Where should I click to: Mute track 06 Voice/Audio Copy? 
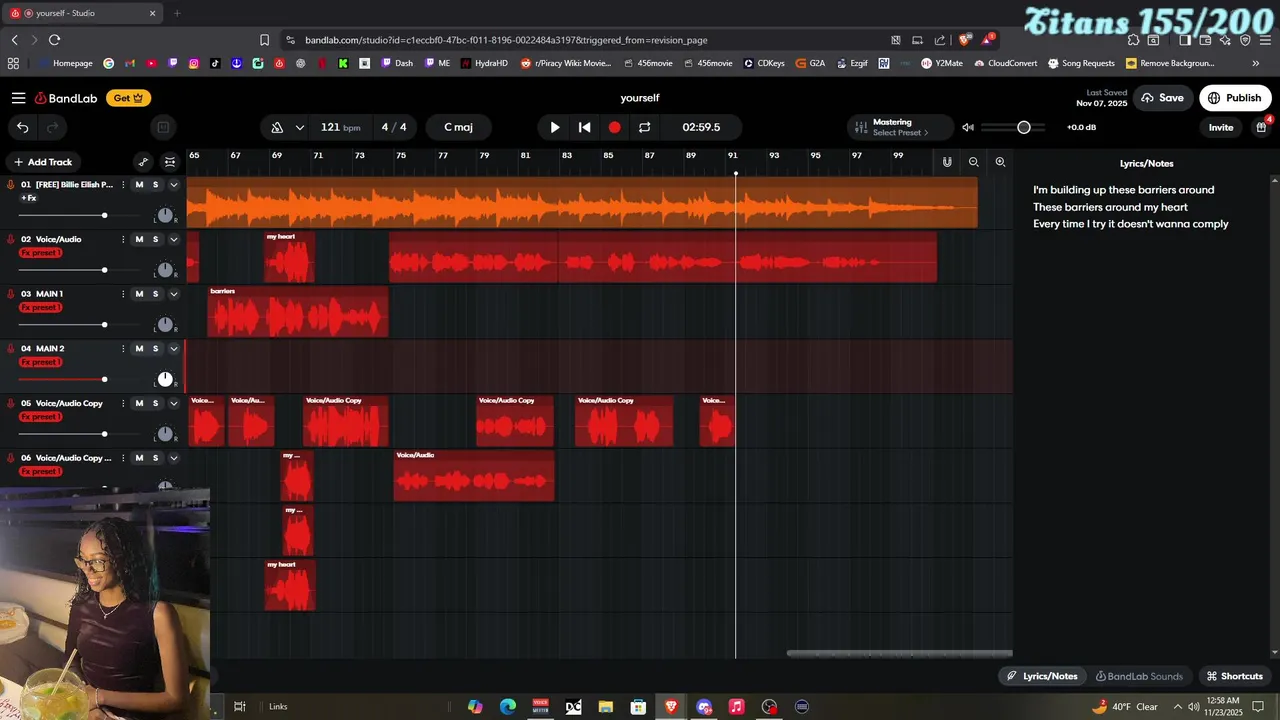pyautogui.click(x=139, y=458)
